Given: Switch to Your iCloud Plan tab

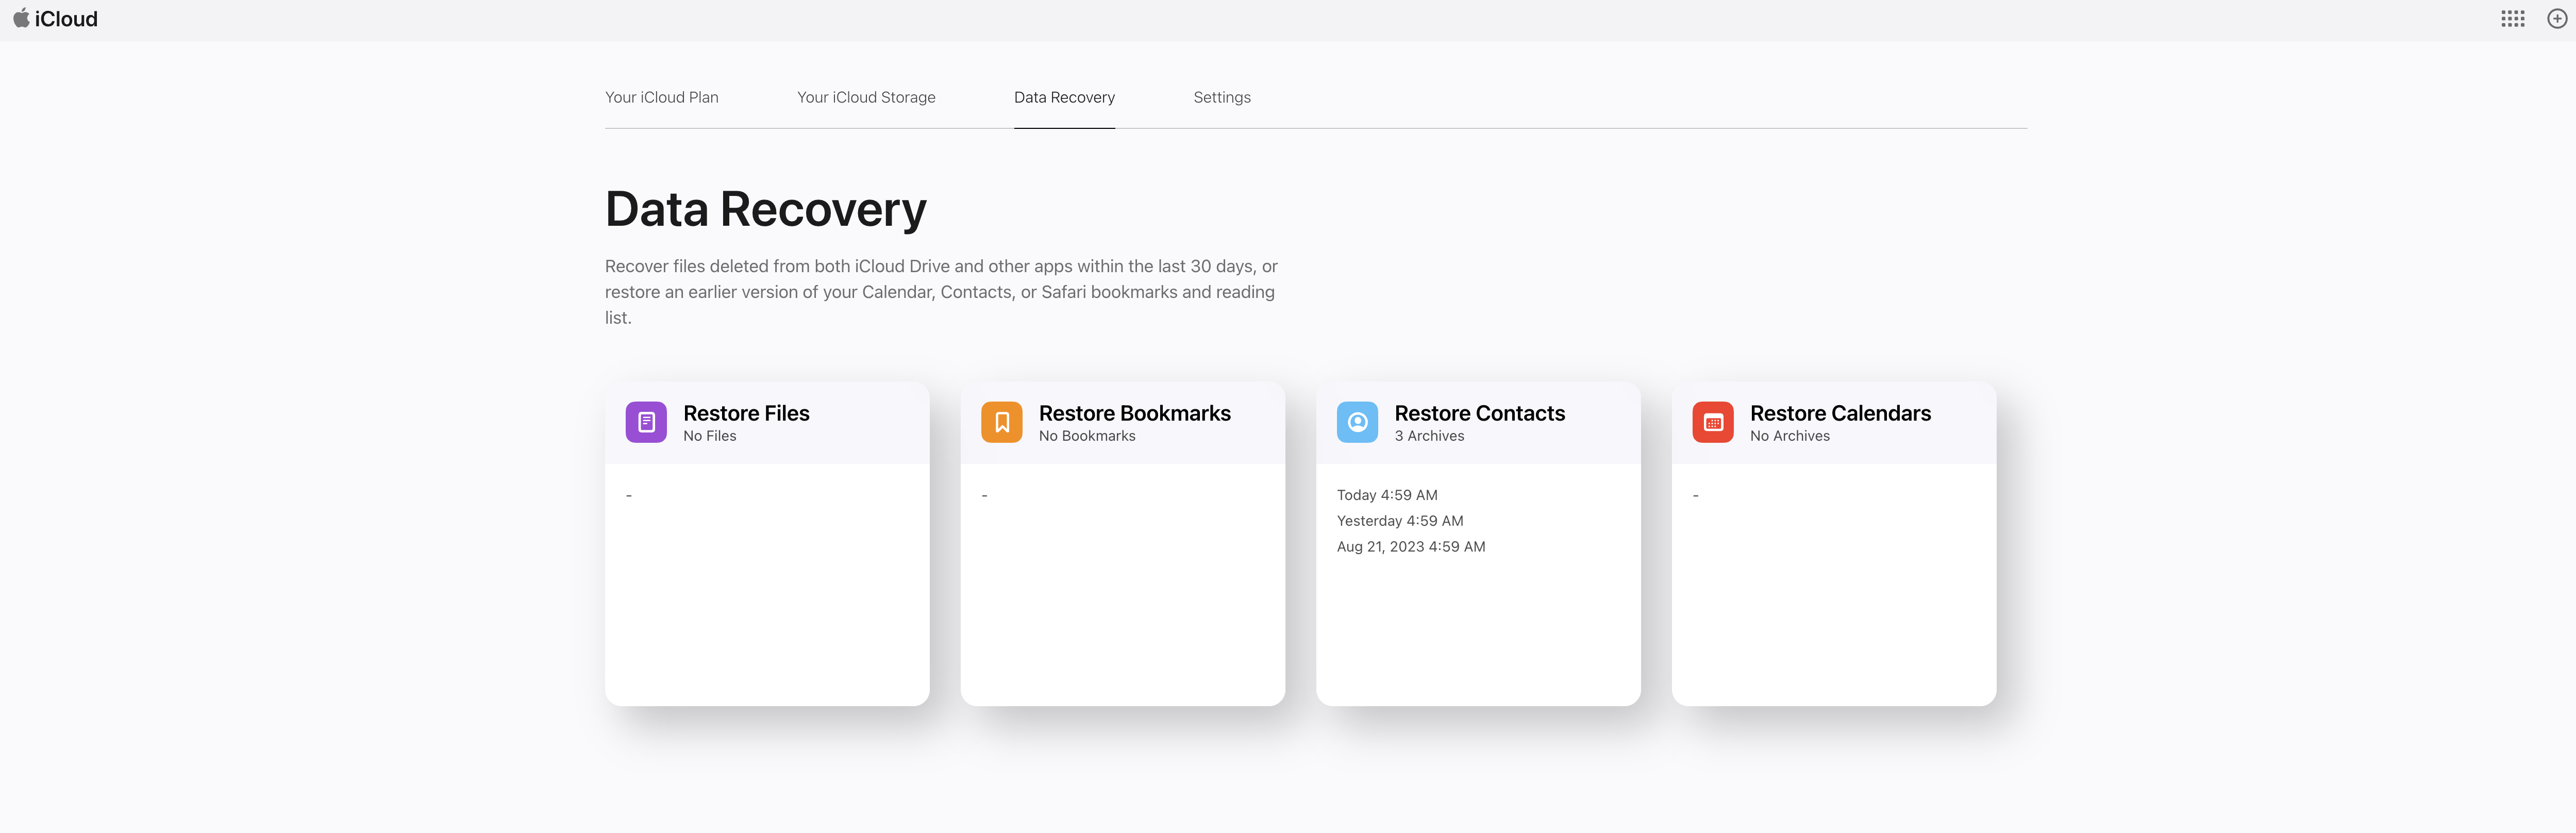Looking at the screenshot, I should (661, 97).
